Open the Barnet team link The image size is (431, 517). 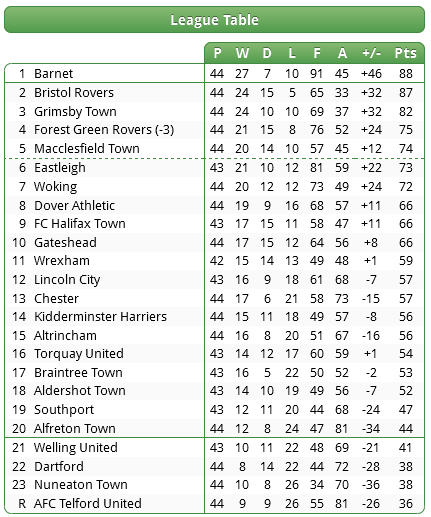click(53, 74)
